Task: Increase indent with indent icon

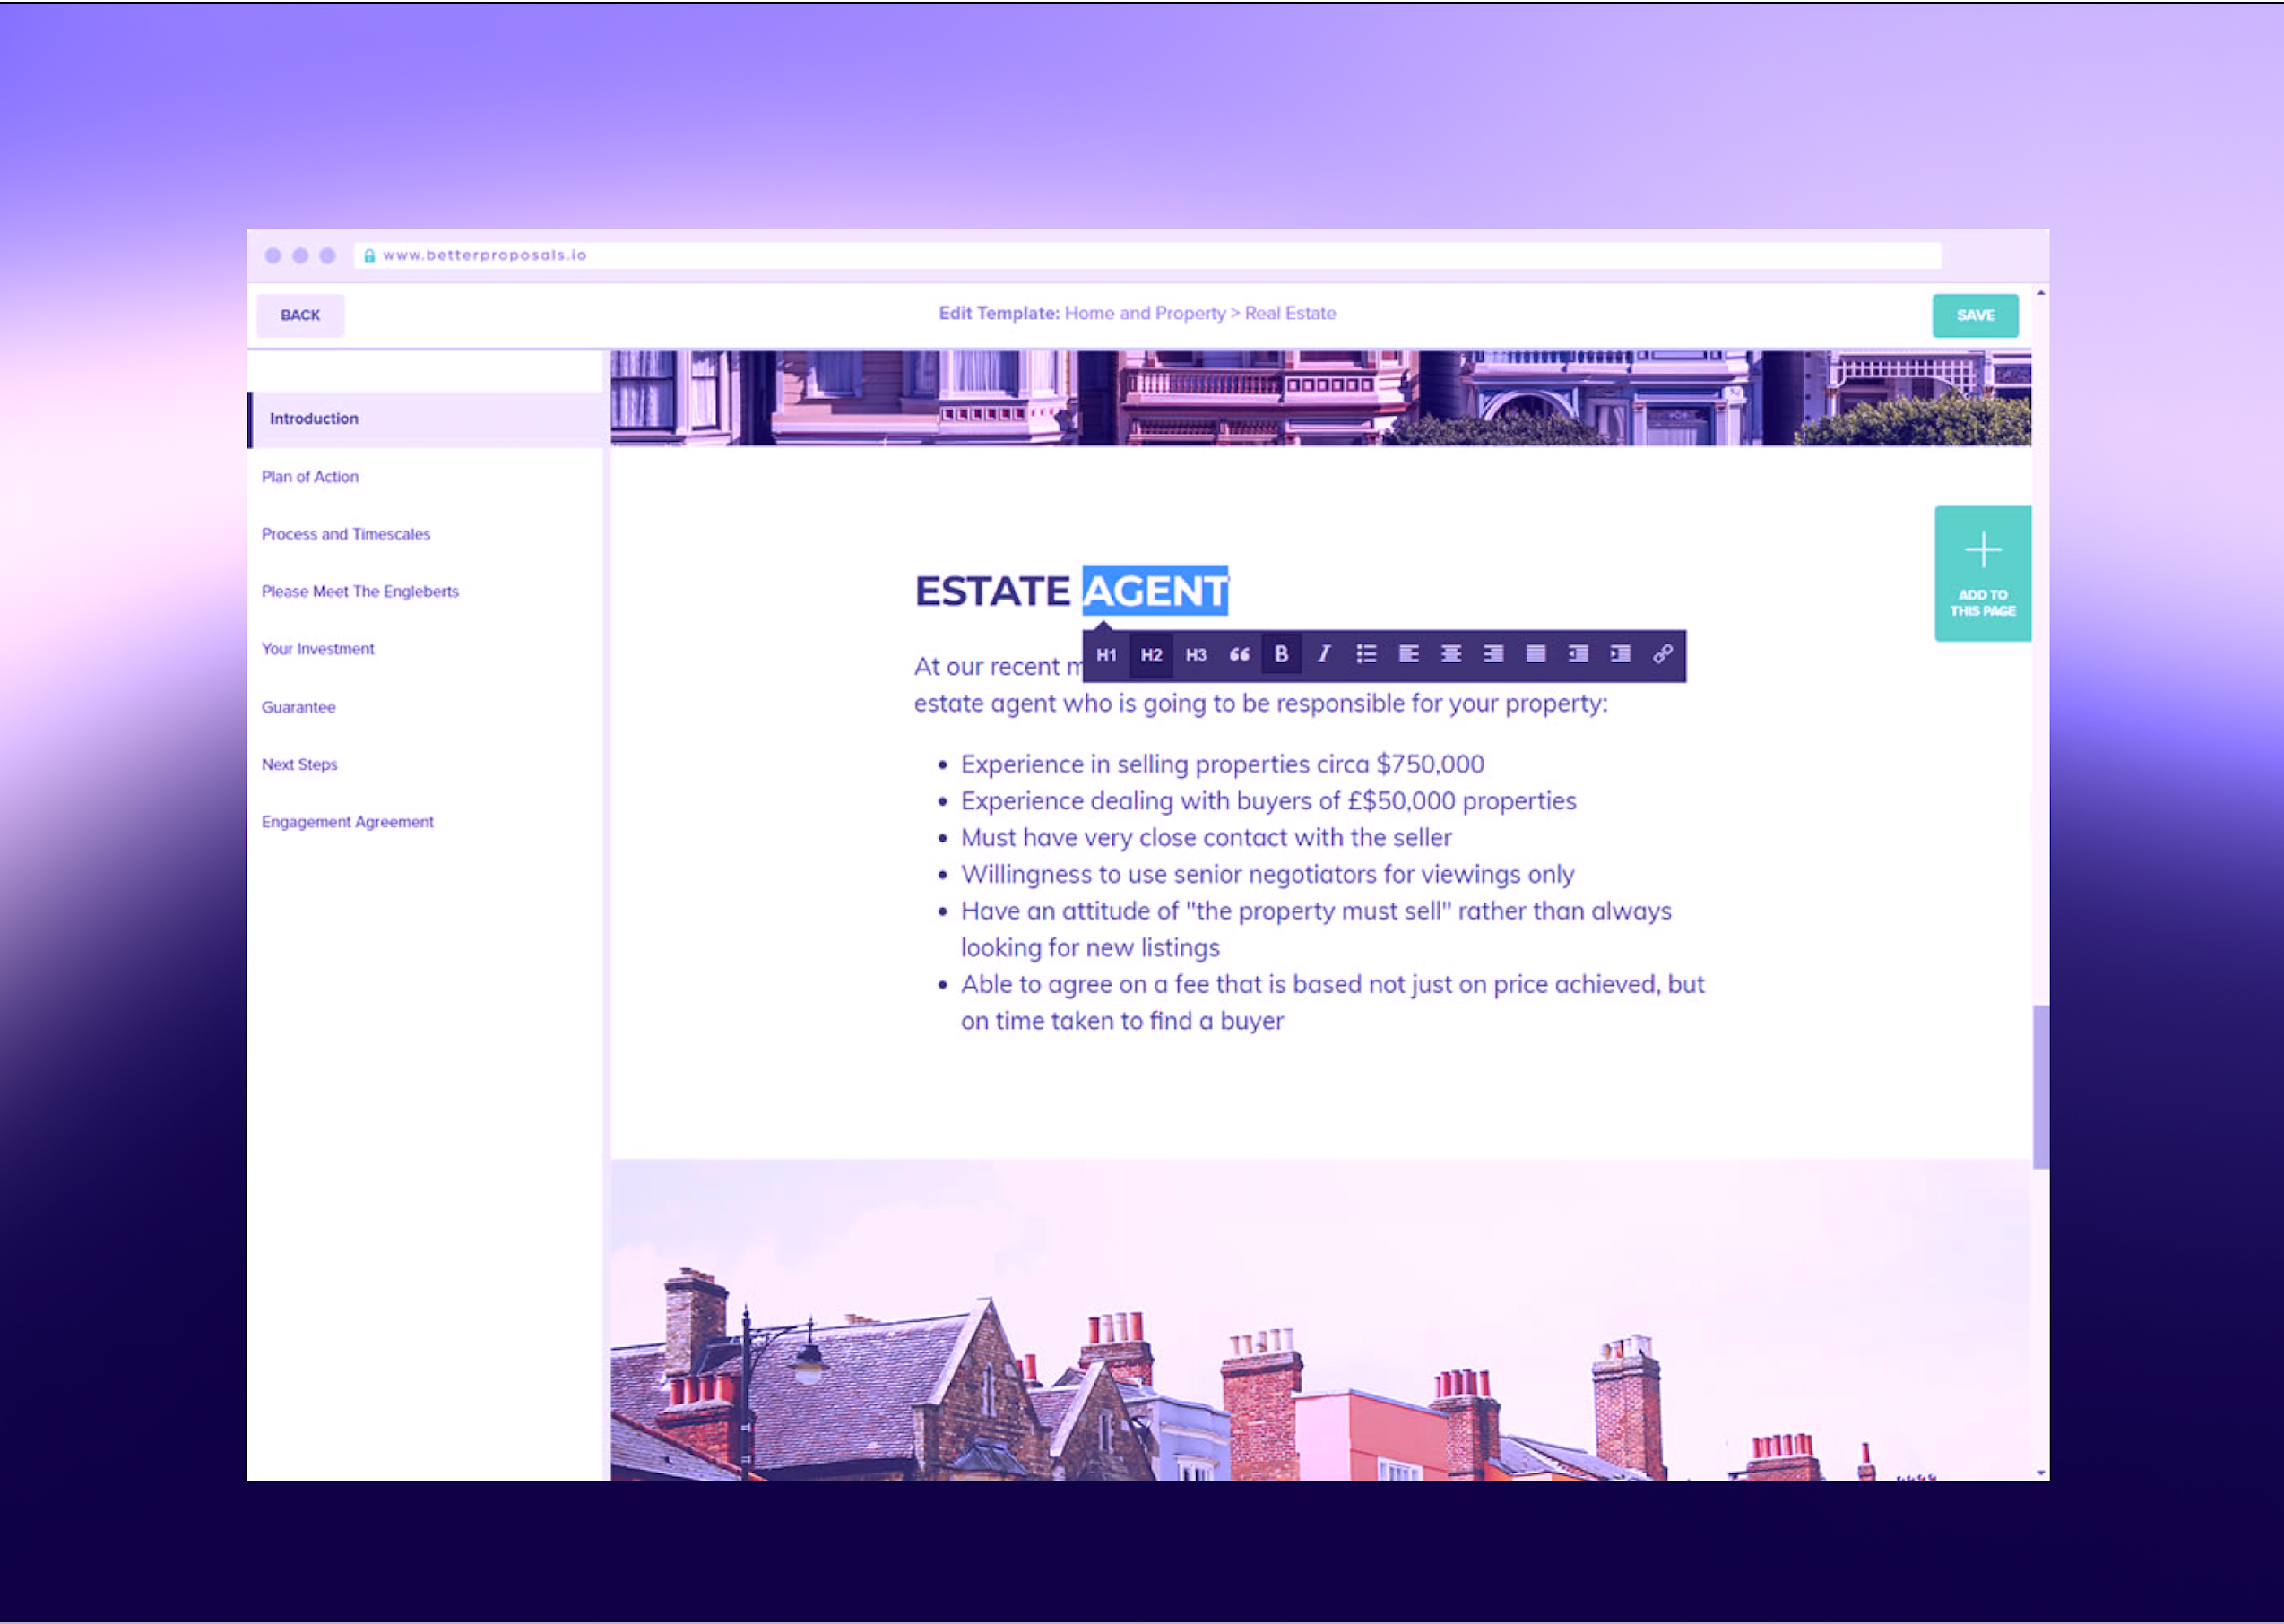Action: coord(1621,655)
